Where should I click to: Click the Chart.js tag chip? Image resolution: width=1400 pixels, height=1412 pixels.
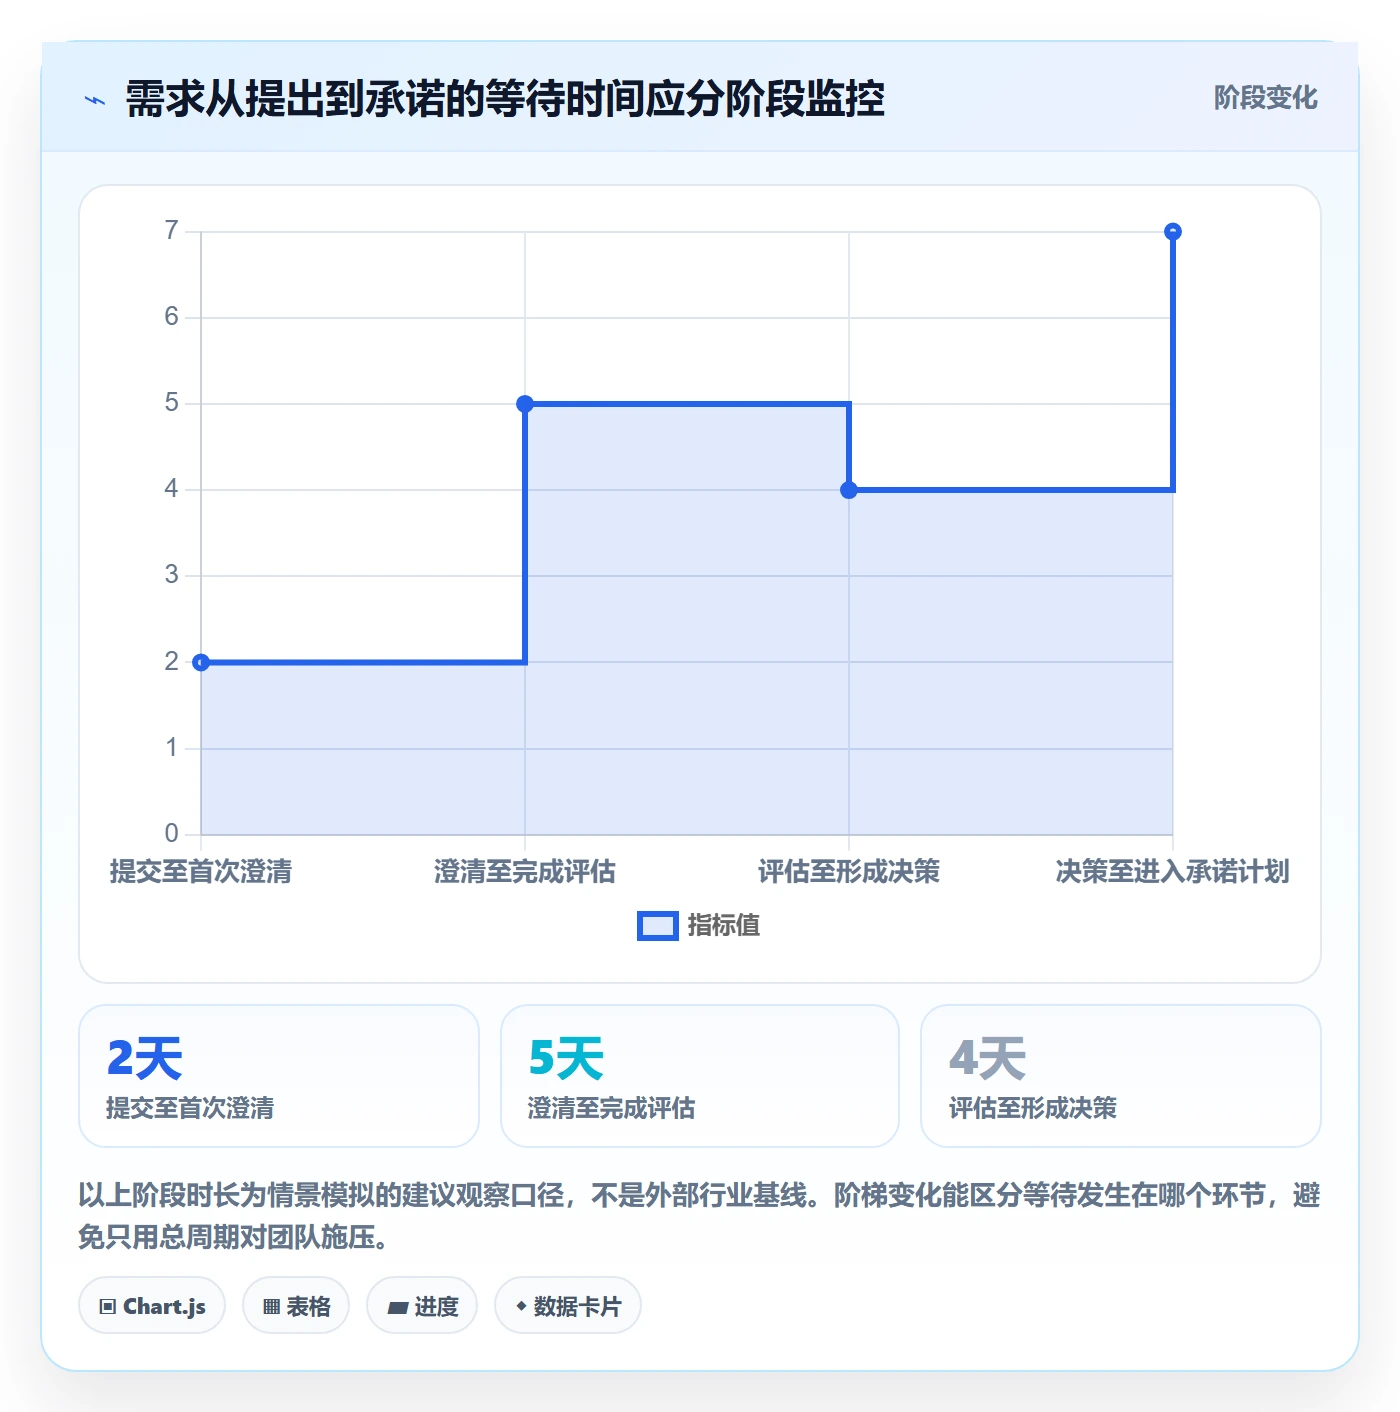pos(152,1306)
